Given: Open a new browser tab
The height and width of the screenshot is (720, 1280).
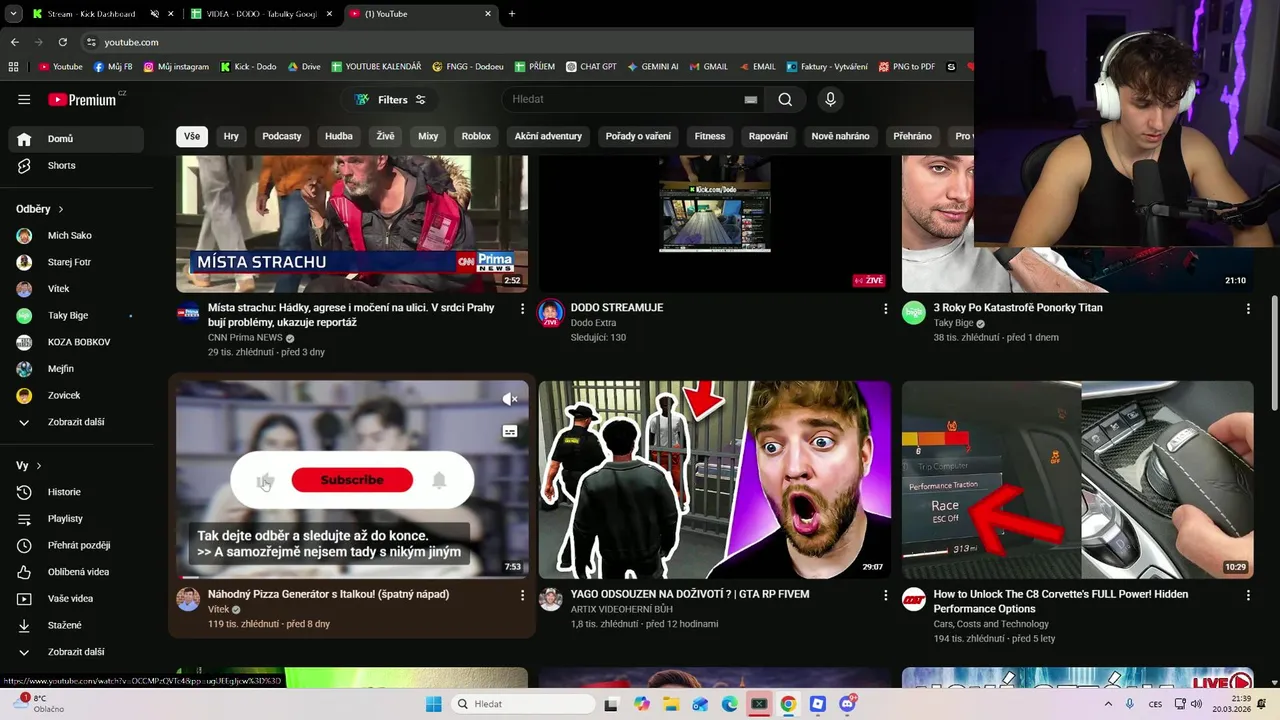Looking at the screenshot, I should tap(512, 14).
